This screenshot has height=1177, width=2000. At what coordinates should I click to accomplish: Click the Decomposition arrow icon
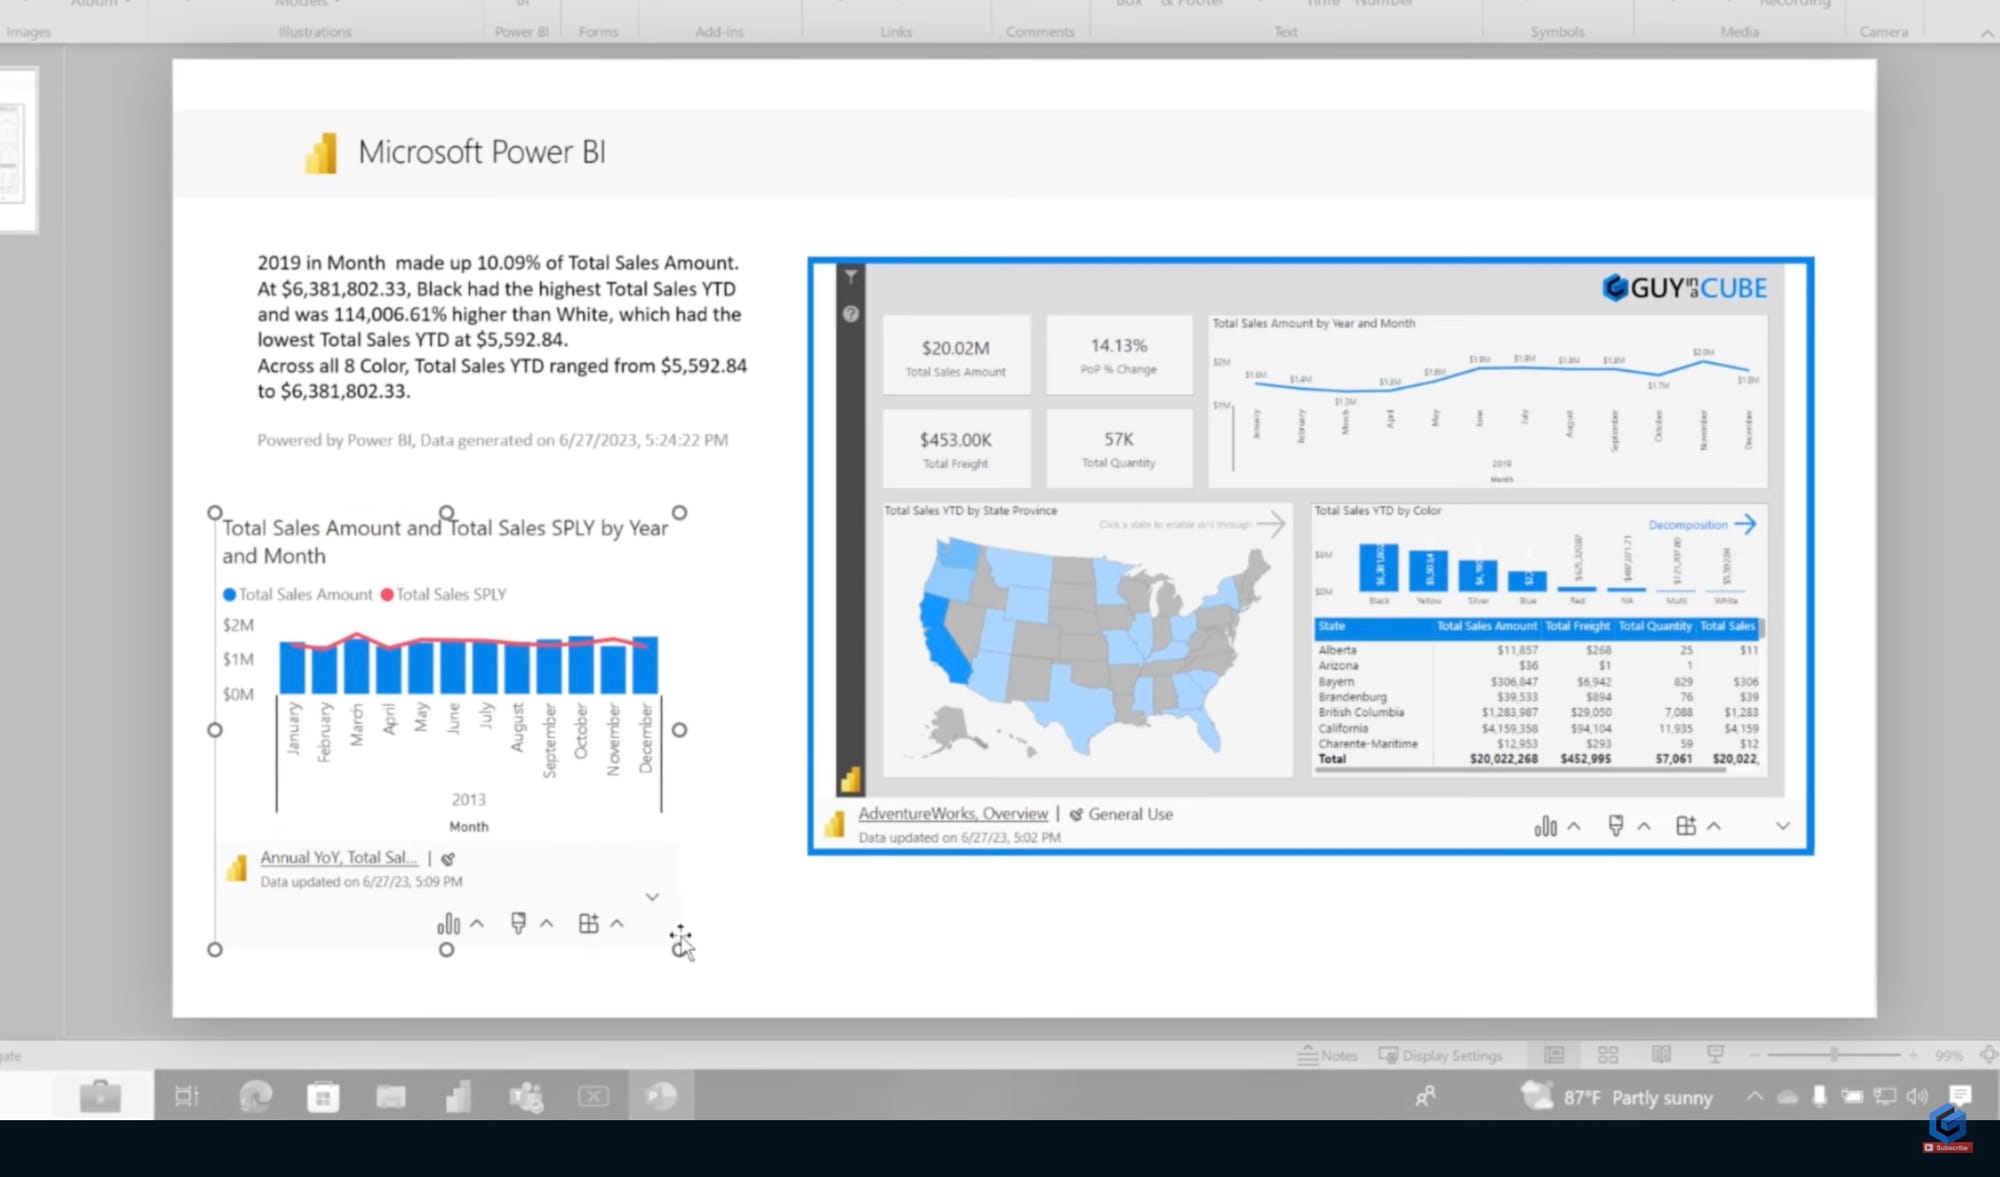point(1746,524)
